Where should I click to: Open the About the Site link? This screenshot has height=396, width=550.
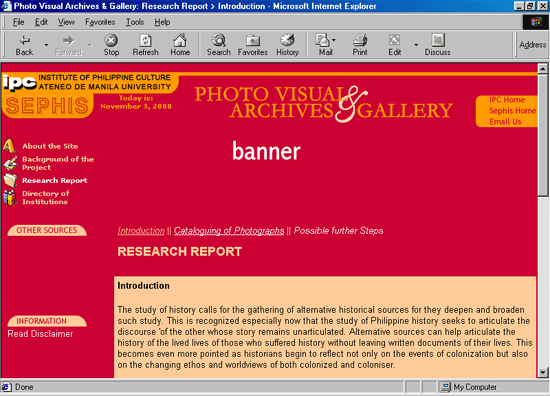50,146
